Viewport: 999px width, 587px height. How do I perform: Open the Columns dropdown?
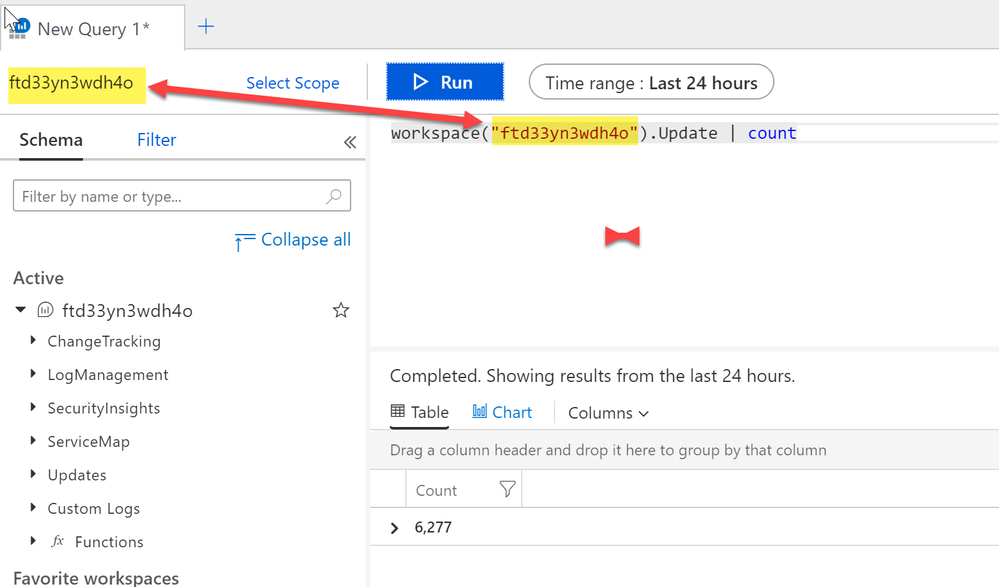point(608,413)
